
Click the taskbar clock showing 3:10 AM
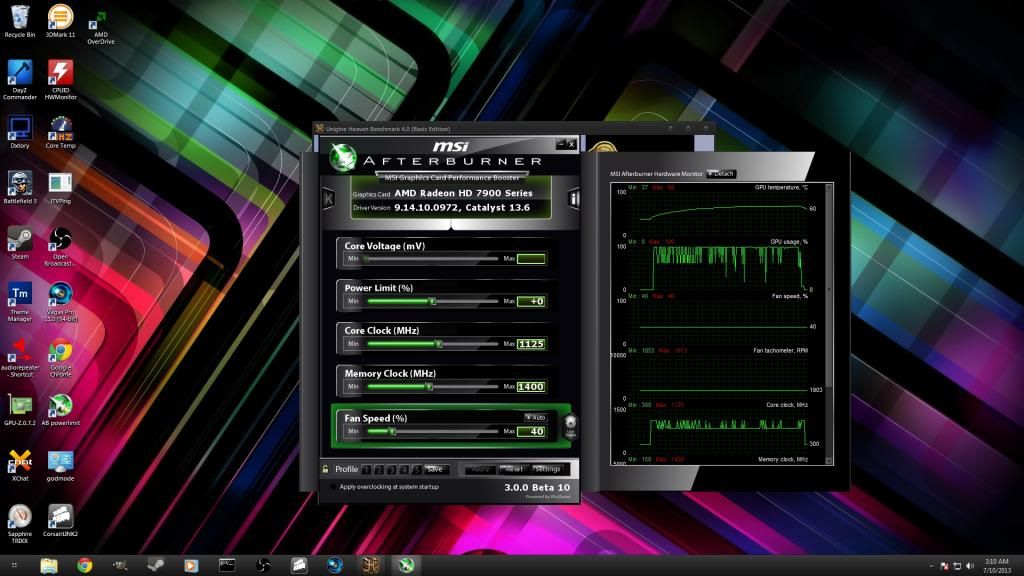point(997,566)
